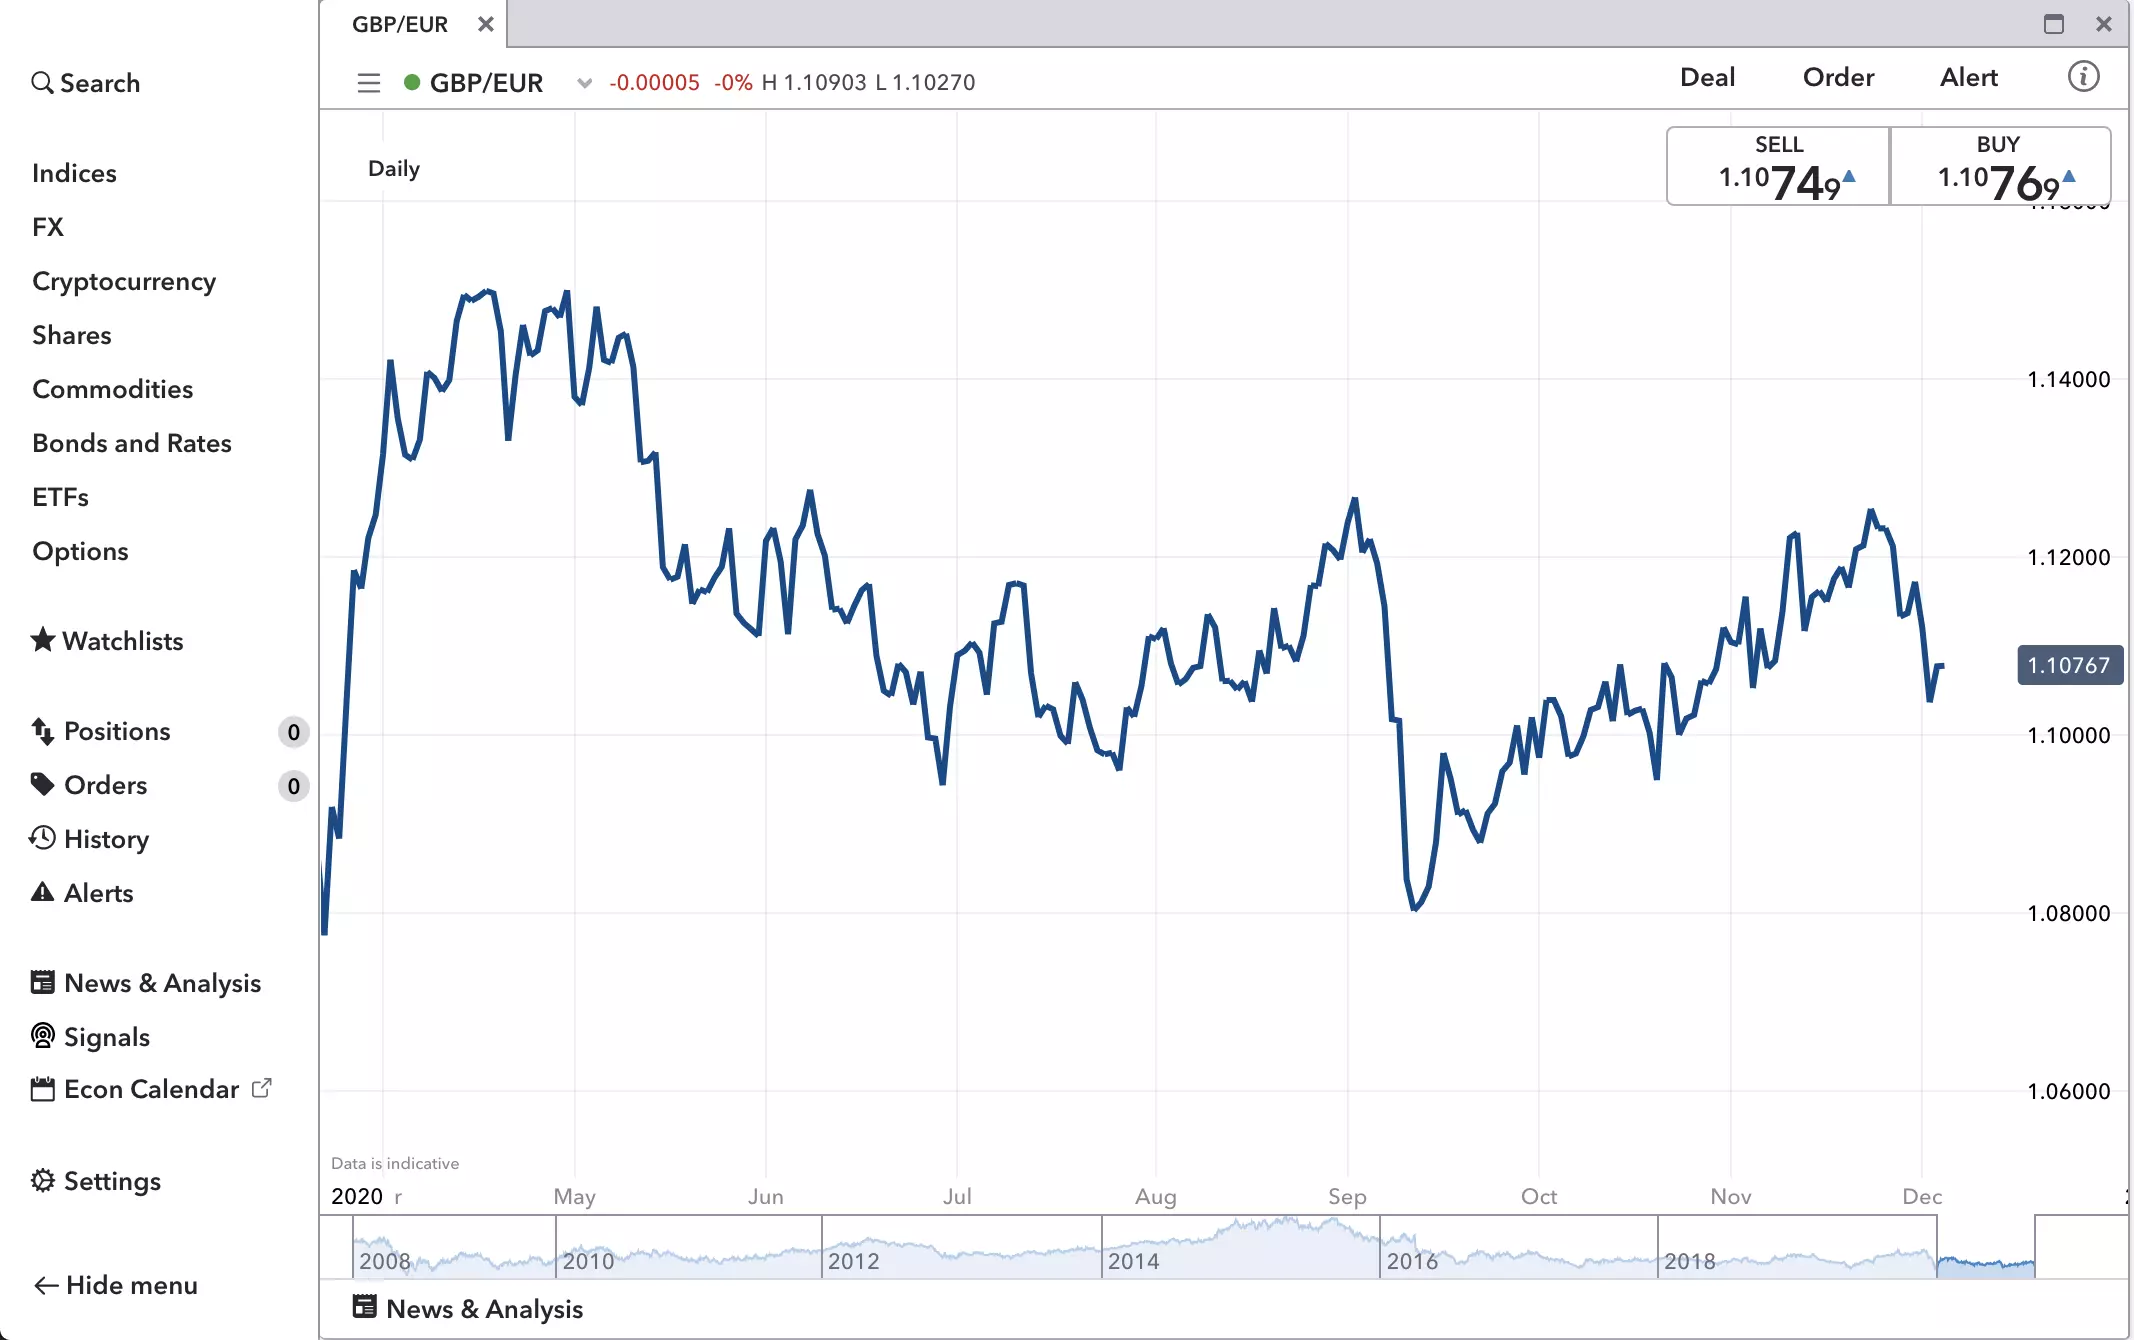Click the Settings gear icon
The image size is (2134, 1340).
click(x=43, y=1181)
